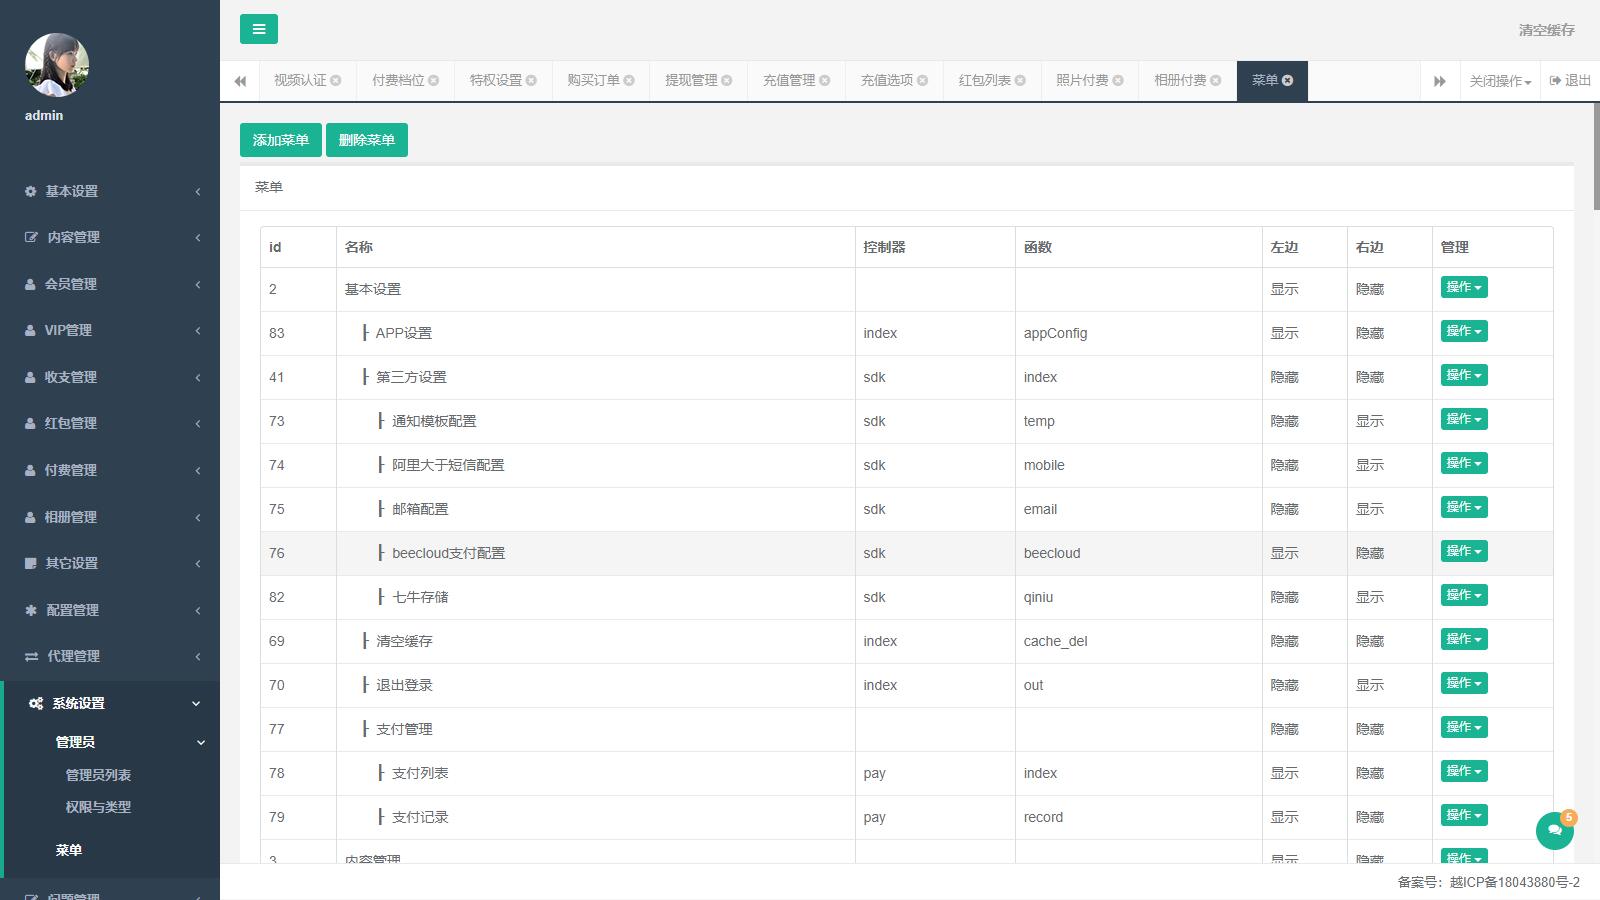The width and height of the screenshot is (1600, 900).
Task: Open 操作 dropdown for the APP设置 row
Action: pyautogui.click(x=1463, y=331)
